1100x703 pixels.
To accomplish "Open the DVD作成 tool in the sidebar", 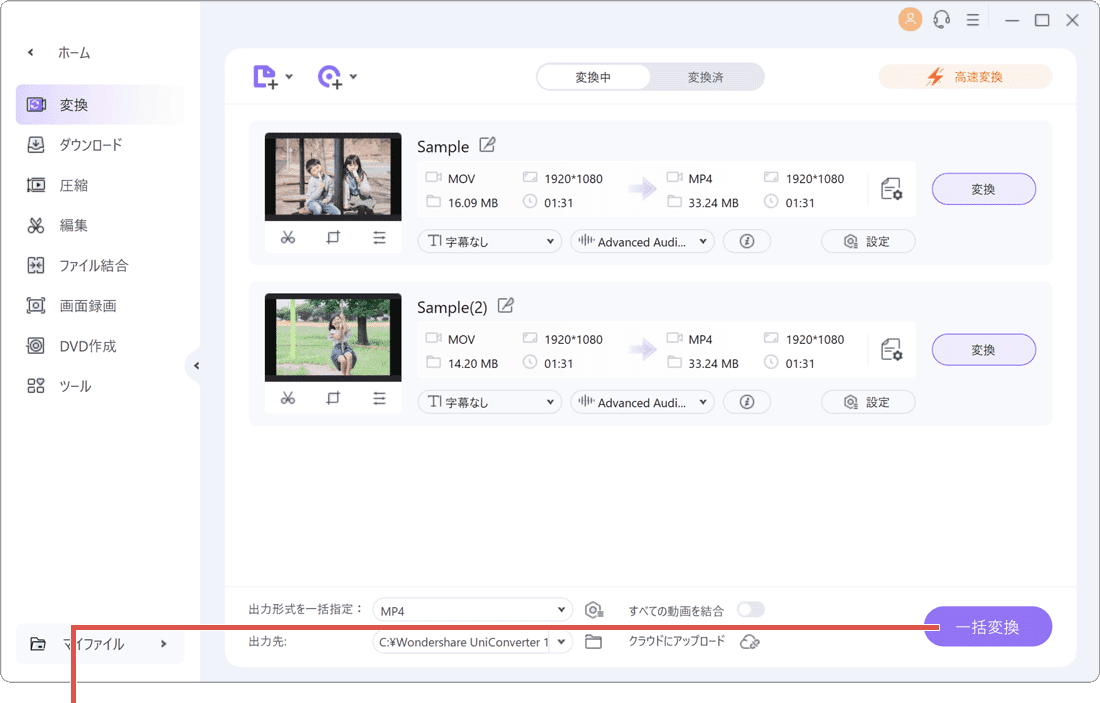I will click(x=88, y=345).
